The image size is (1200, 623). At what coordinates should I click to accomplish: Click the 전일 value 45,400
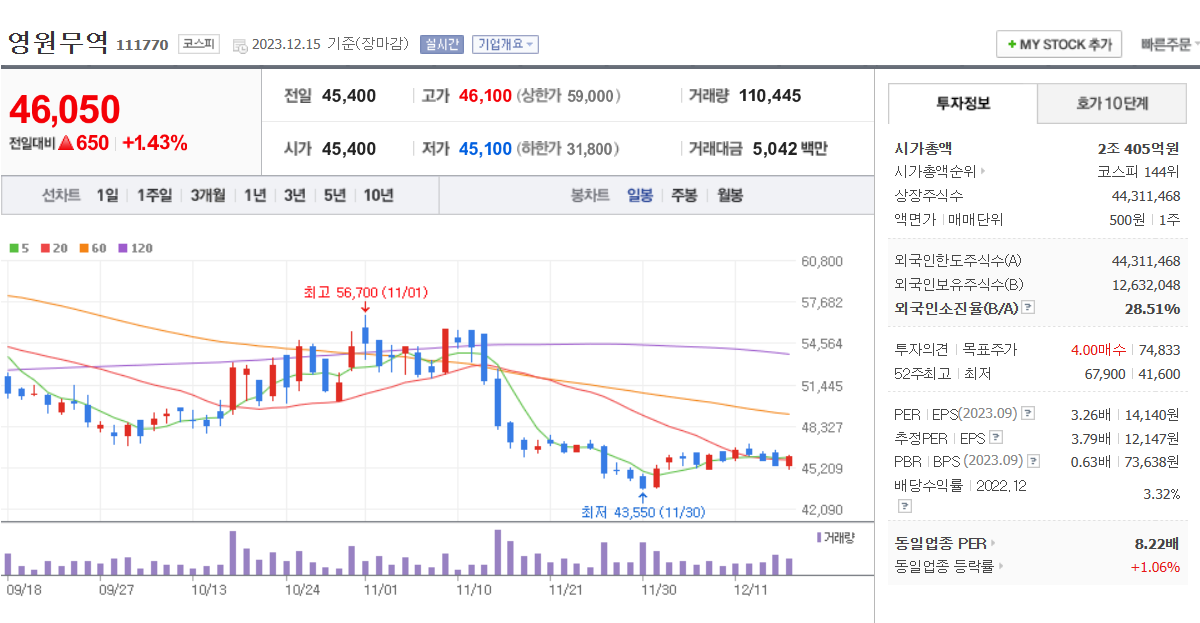[x=349, y=96]
